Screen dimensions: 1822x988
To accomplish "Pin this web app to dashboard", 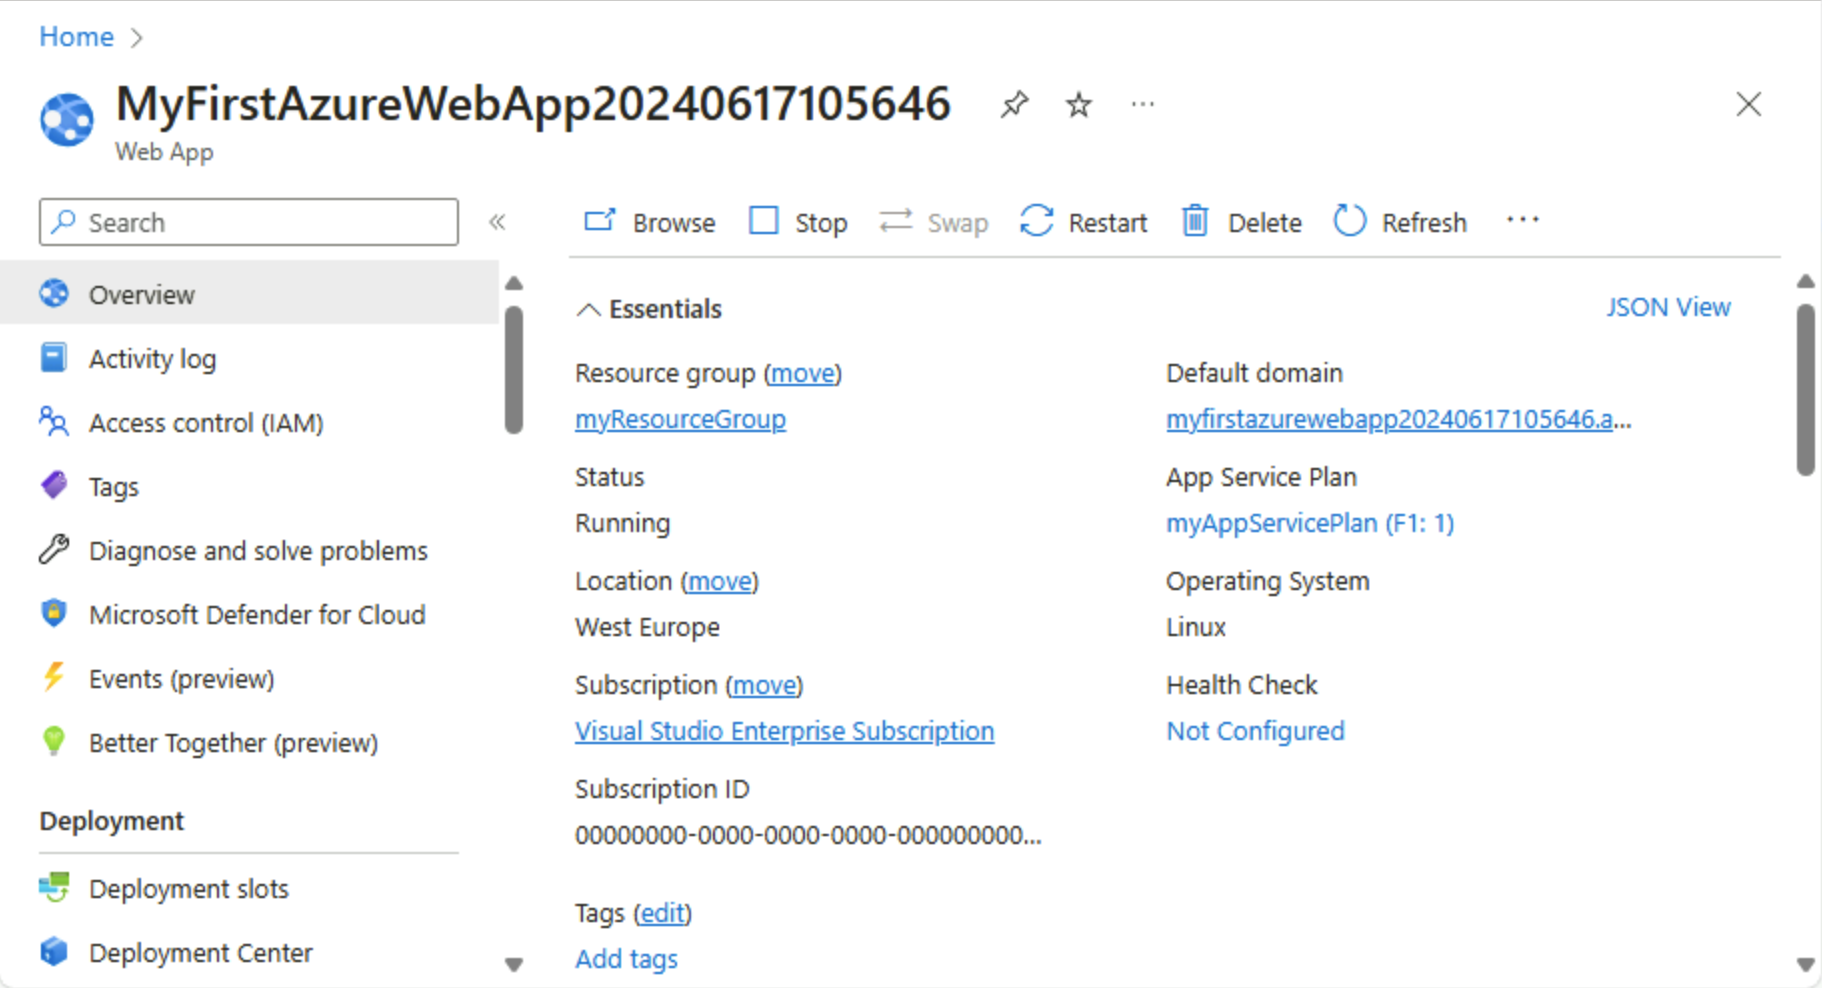I will pyautogui.click(x=1014, y=104).
